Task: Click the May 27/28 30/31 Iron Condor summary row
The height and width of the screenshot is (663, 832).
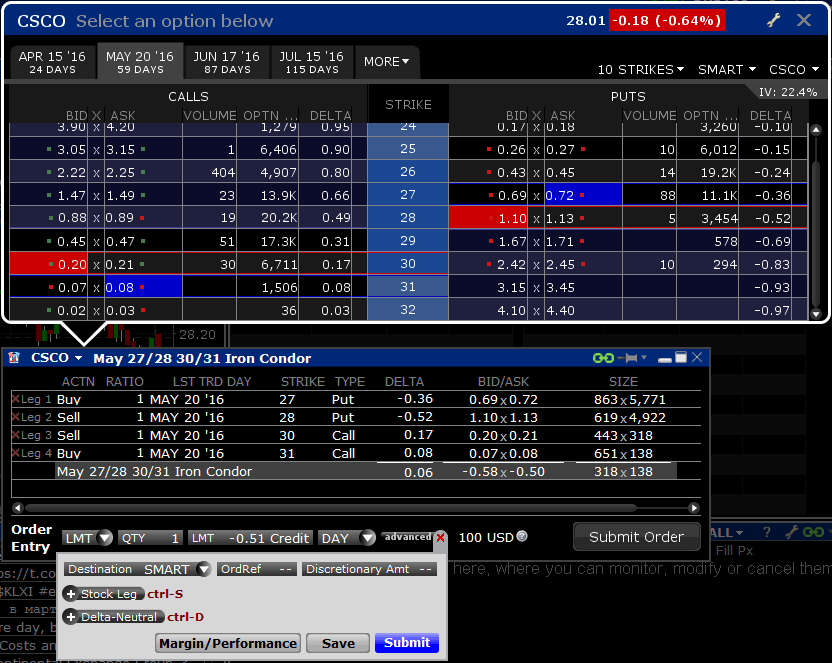Action: coord(366,472)
